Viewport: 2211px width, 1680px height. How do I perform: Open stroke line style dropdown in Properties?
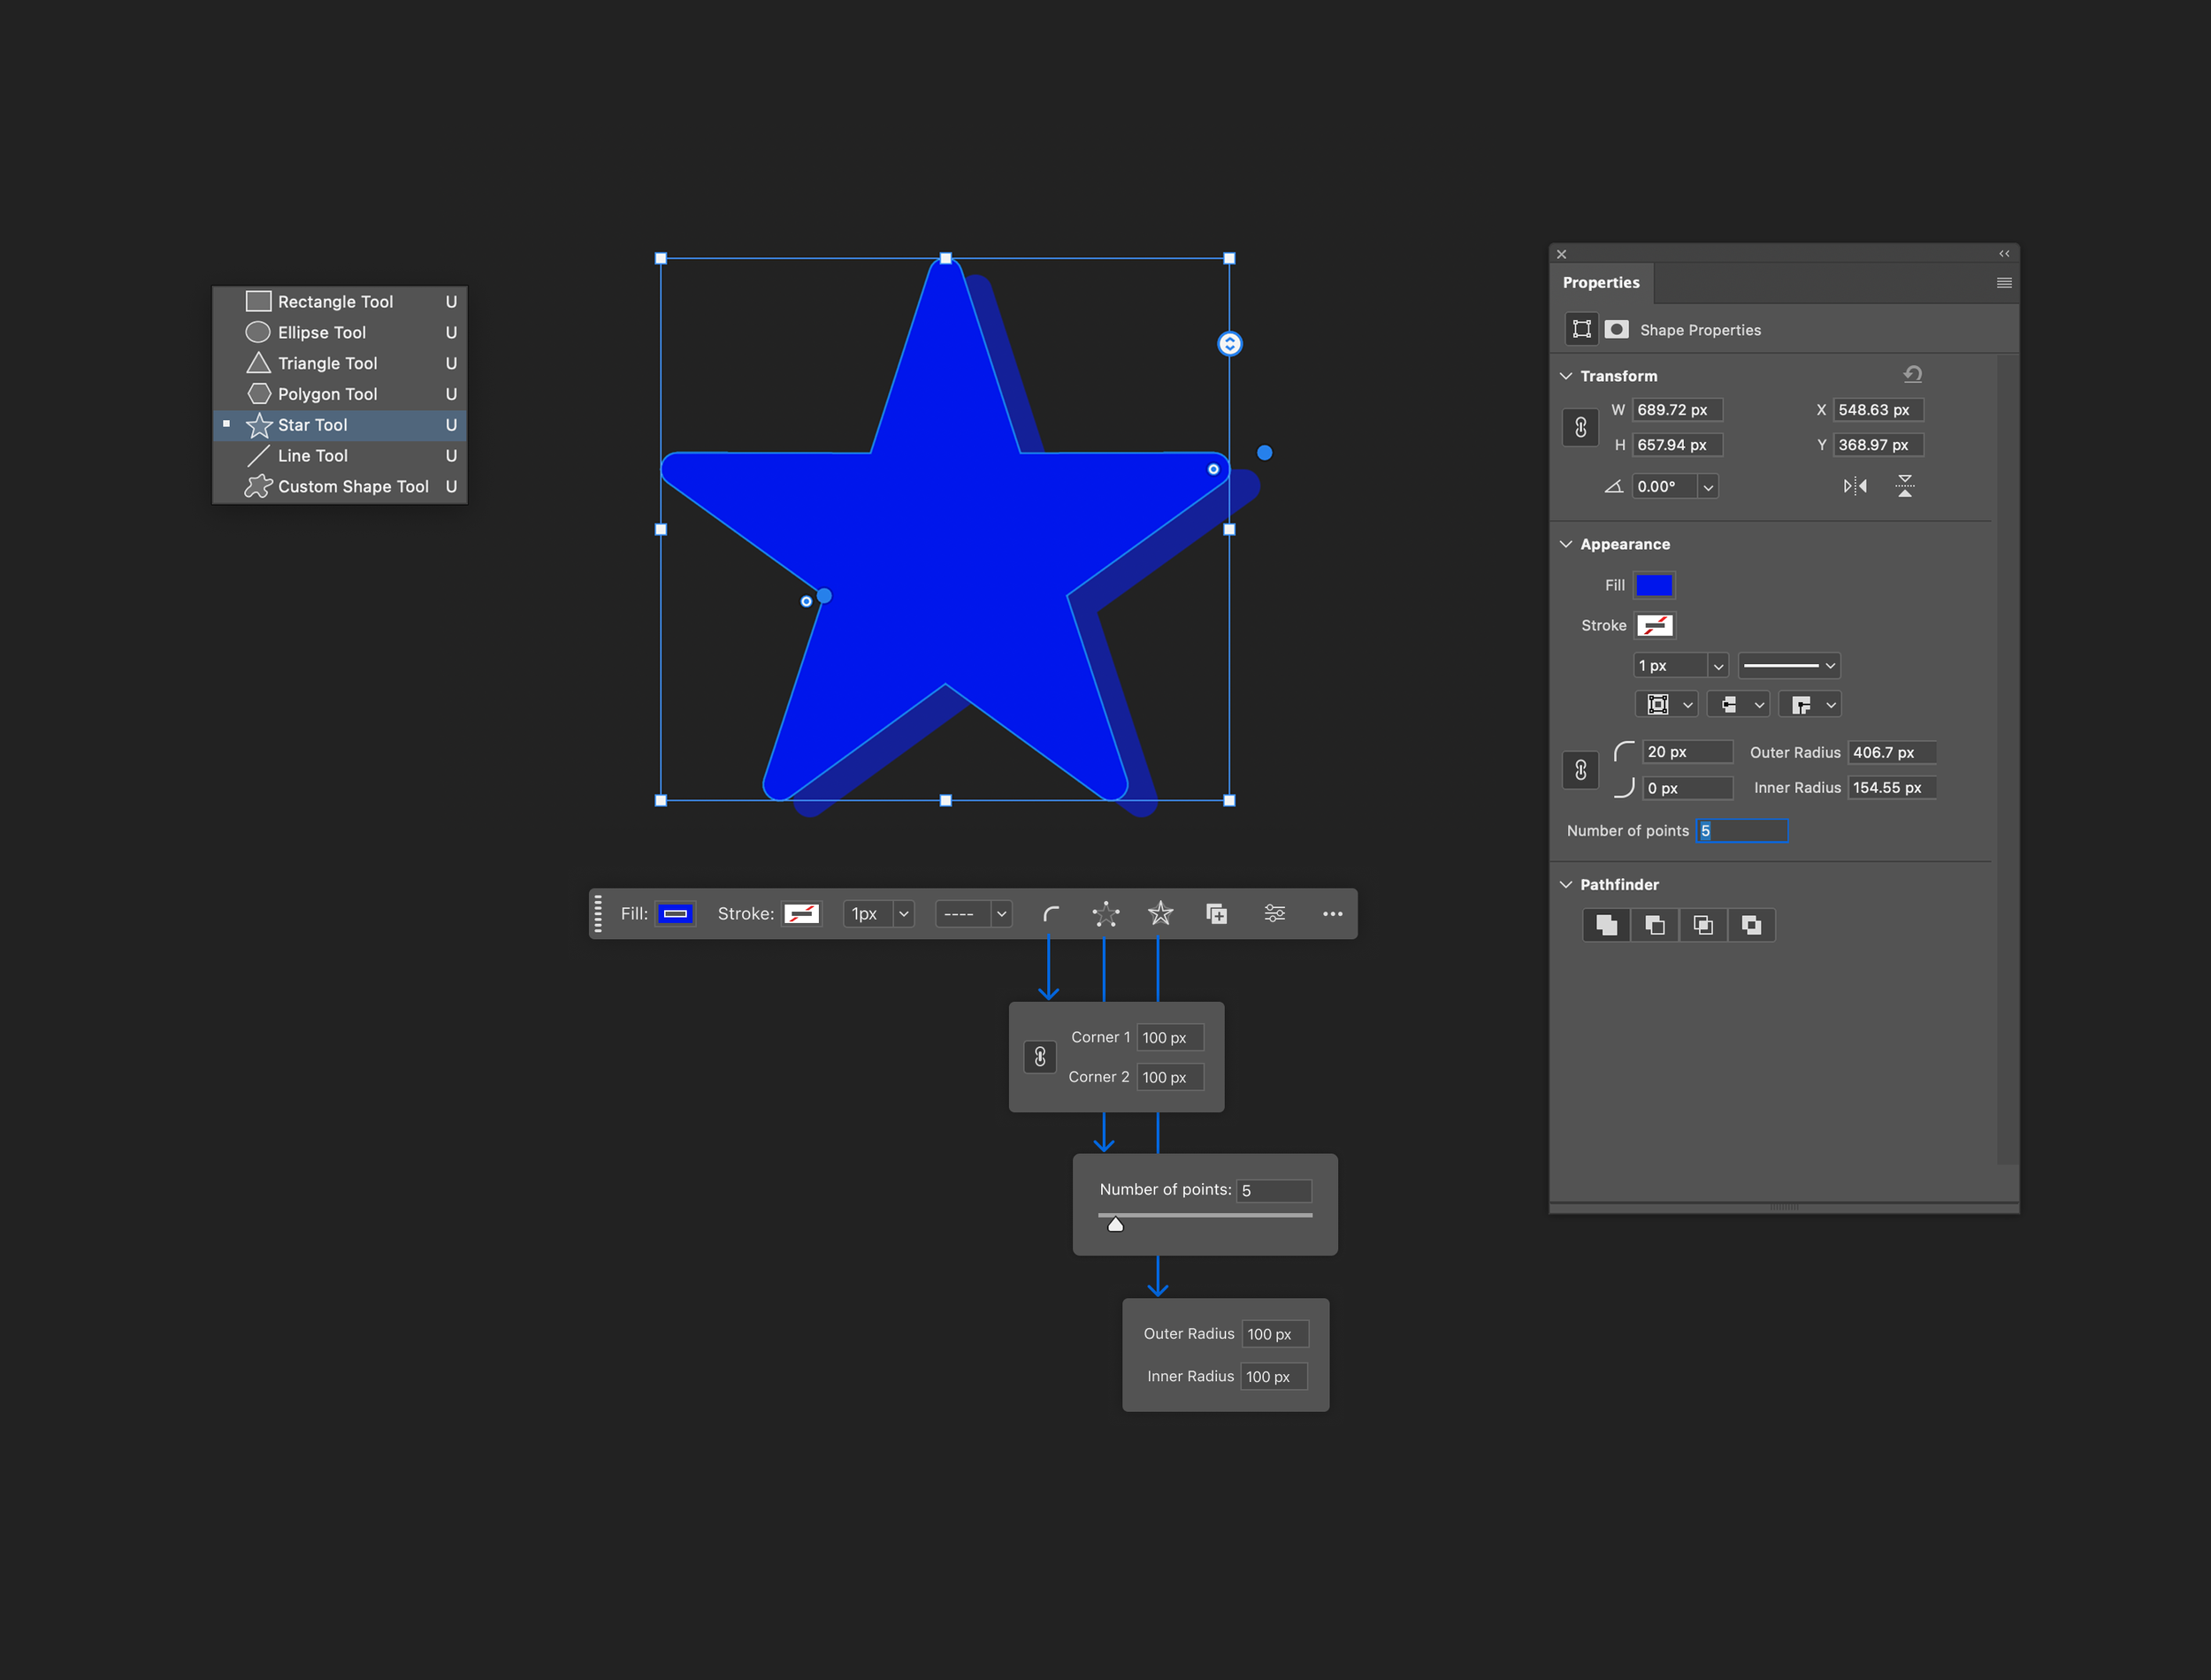coord(1789,665)
